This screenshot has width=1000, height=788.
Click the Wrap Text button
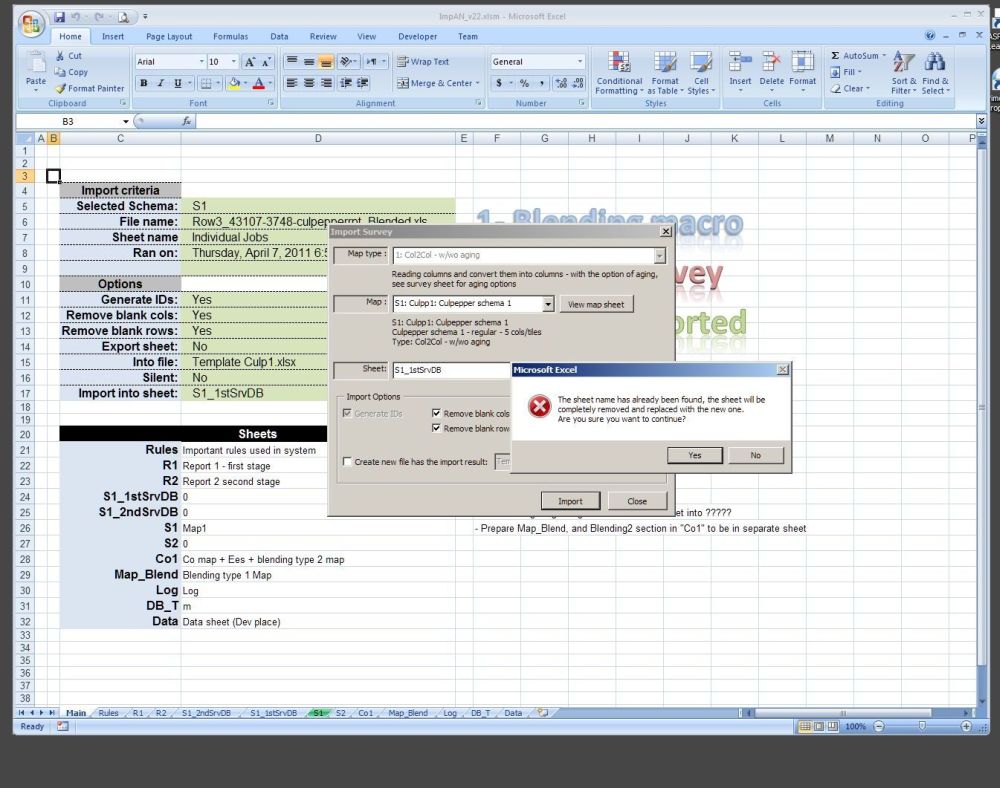pos(423,61)
